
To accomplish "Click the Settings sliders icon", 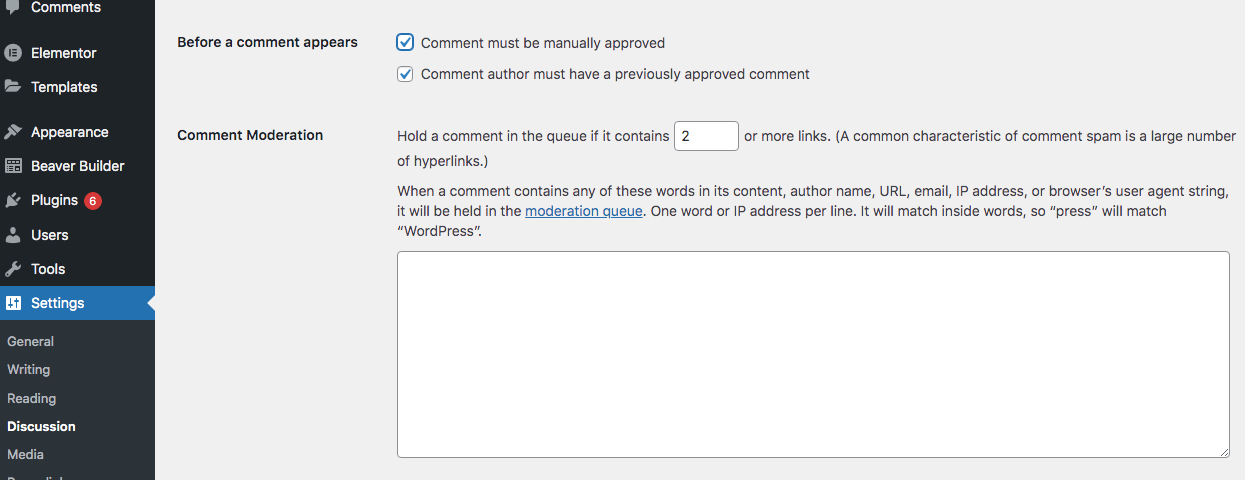I will [13, 303].
